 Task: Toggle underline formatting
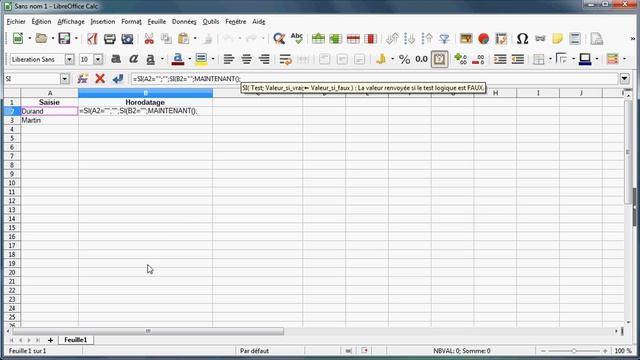tap(151, 59)
